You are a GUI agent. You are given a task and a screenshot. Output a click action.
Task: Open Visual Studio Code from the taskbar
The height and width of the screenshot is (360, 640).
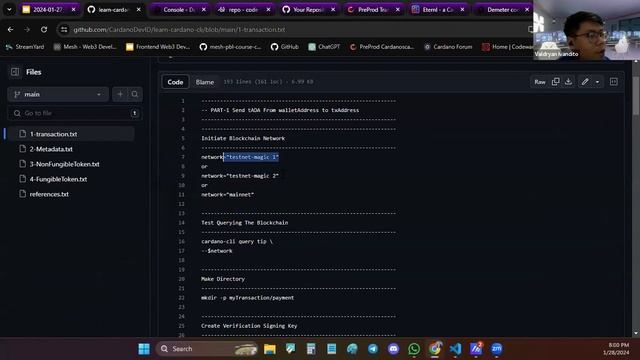(x=456, y=349)
